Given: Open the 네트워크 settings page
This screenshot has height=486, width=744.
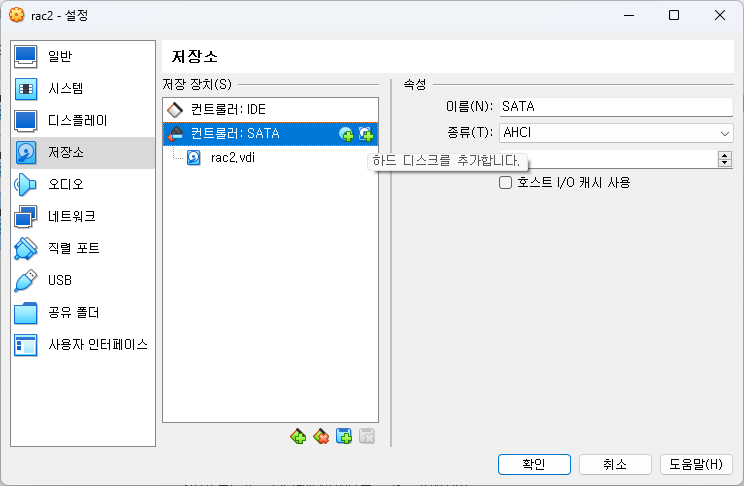Looking at the screenshot, I should [x=83, y=216].
